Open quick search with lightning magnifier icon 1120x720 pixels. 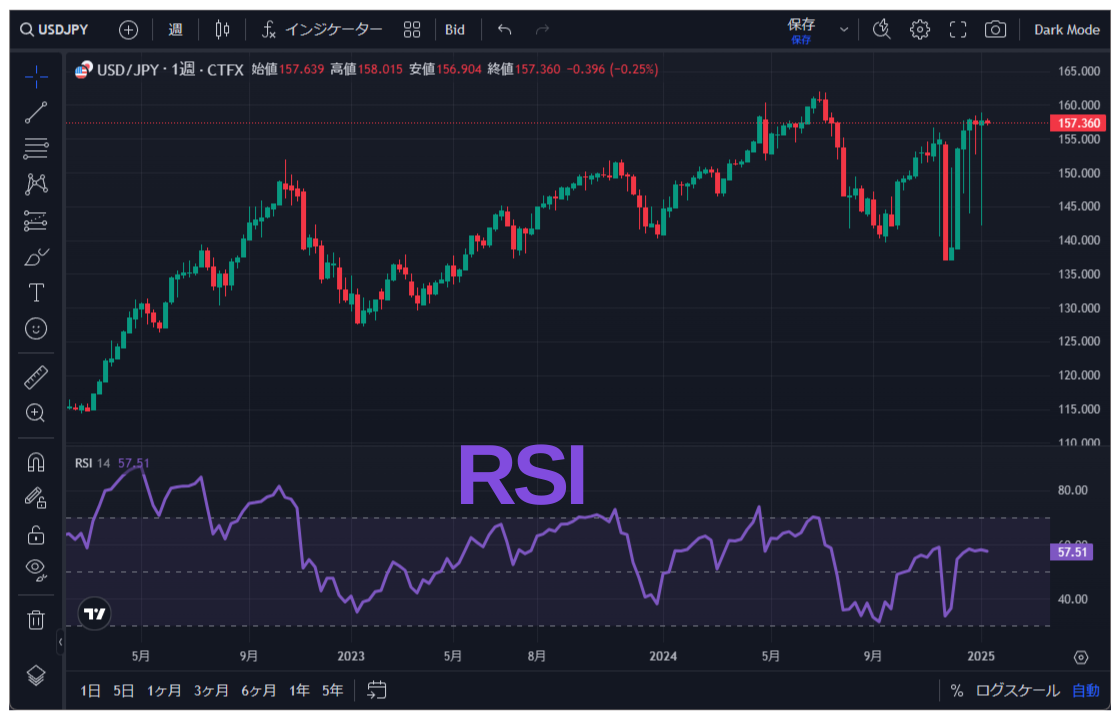(882, 30)
